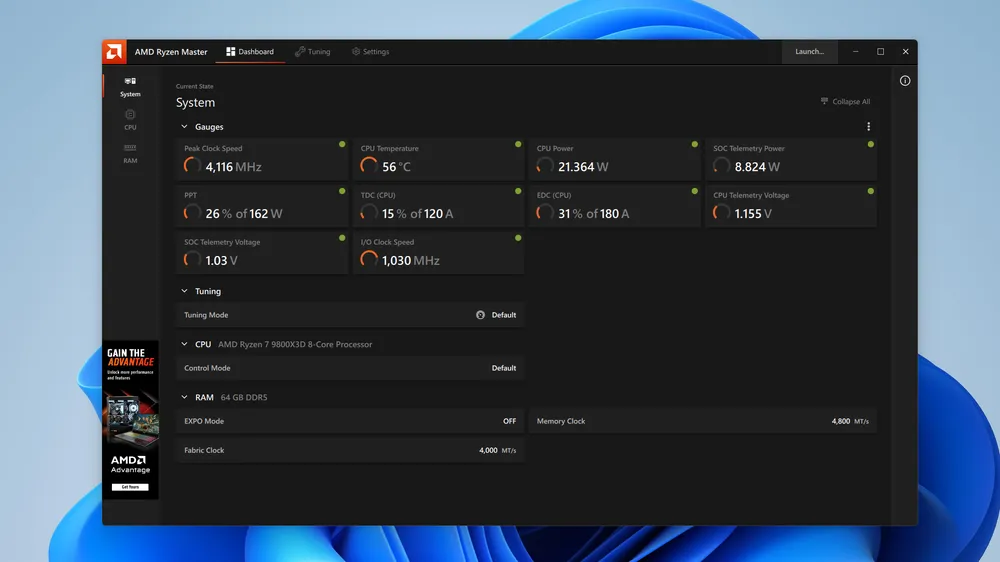Open the Gauges three-dot options menu
1000x562 pixels.
point(868,126)
